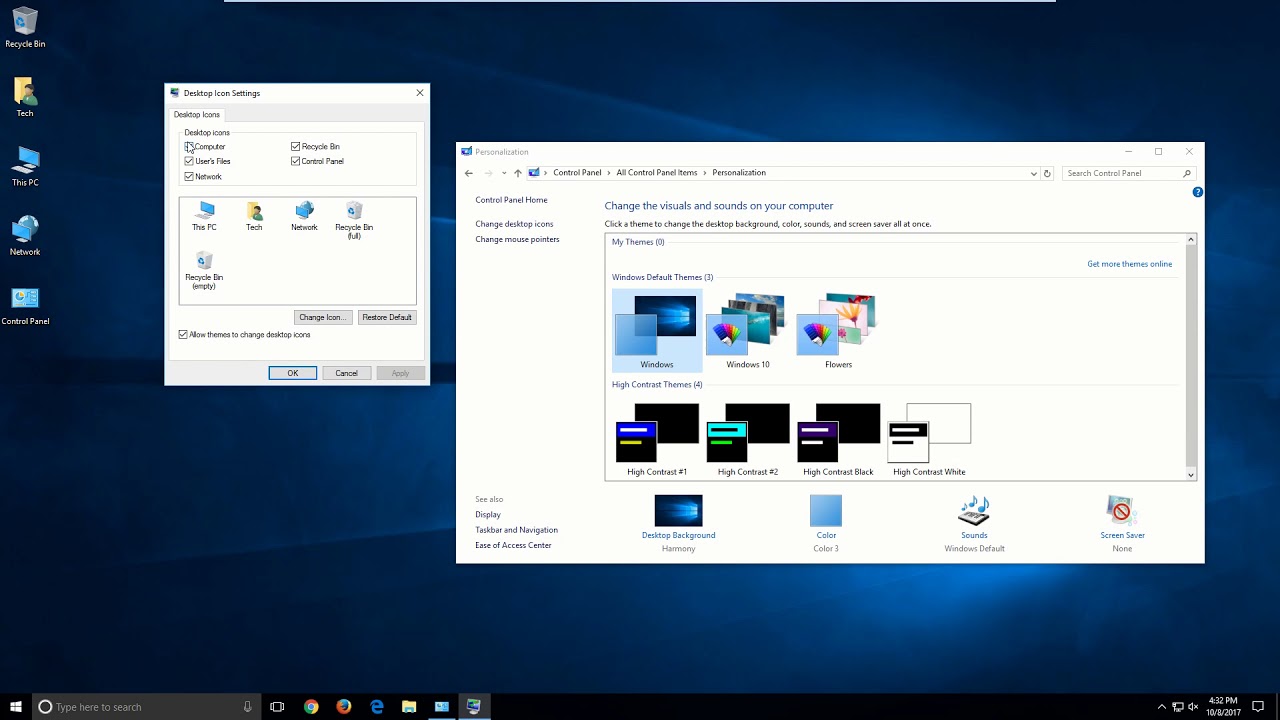
Task: Open Sounds settings from Personalization
Action: click(973, 512)
